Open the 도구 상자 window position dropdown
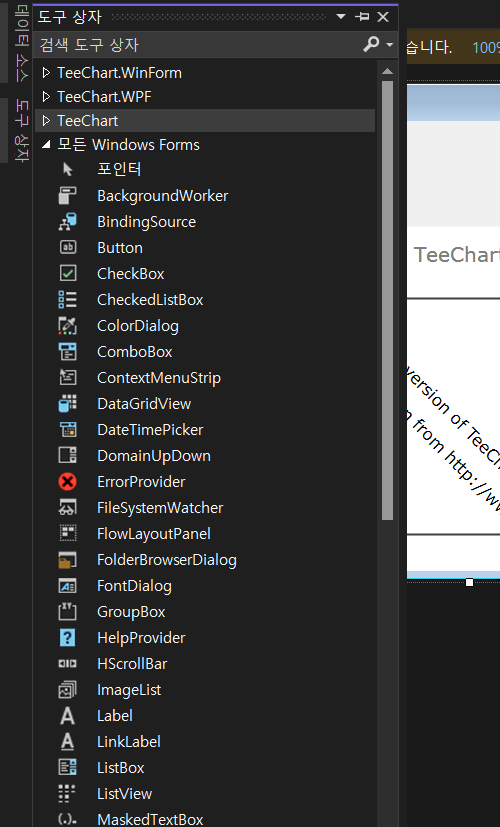Screen dimensions: 500x827 tap(341, 17)
